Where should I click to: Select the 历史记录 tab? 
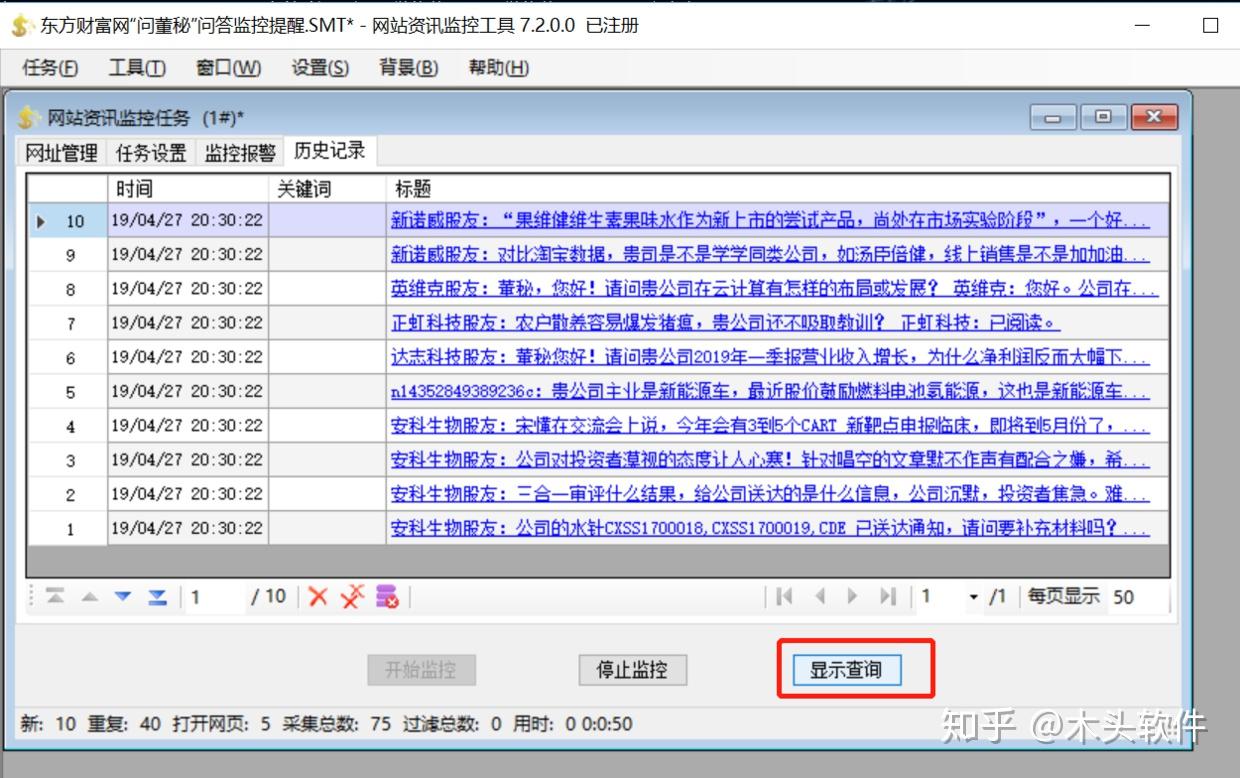coord(330,151)
